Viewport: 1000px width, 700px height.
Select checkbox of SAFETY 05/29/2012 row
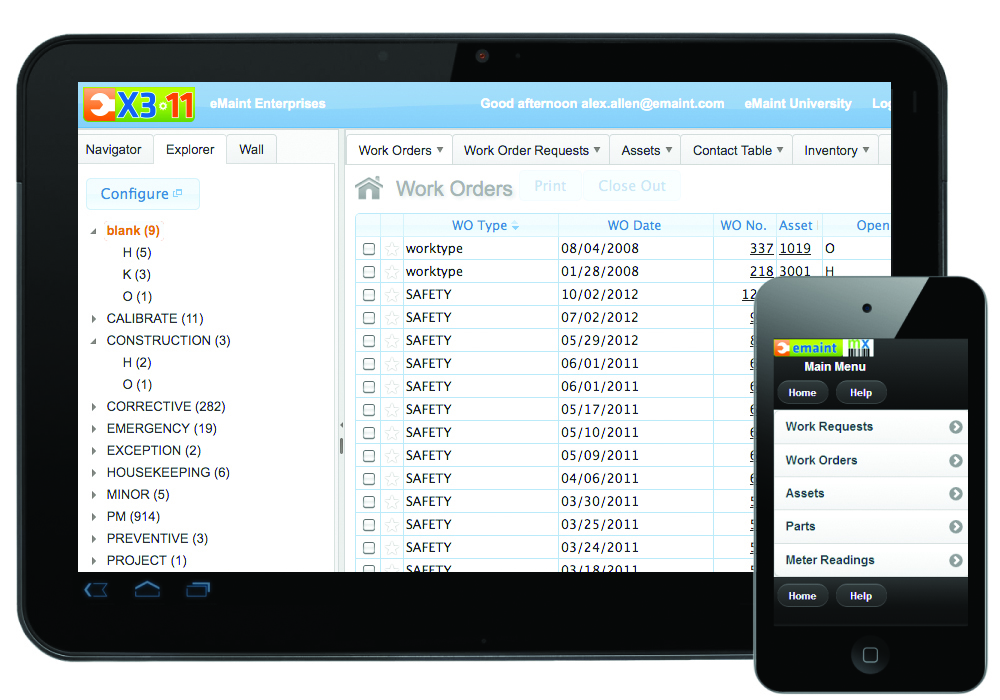pyautogui.click(x=369, y=340)
